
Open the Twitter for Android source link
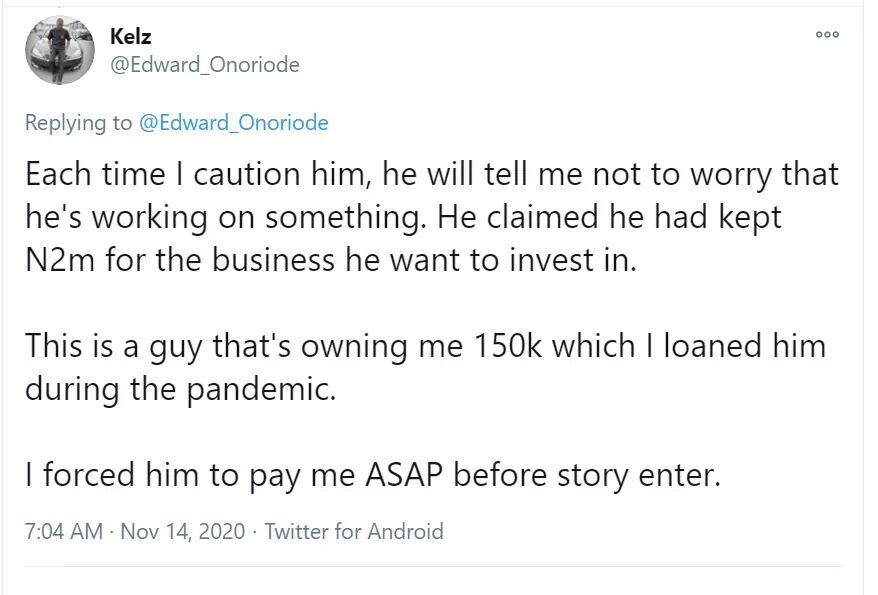tap(354, 531)
